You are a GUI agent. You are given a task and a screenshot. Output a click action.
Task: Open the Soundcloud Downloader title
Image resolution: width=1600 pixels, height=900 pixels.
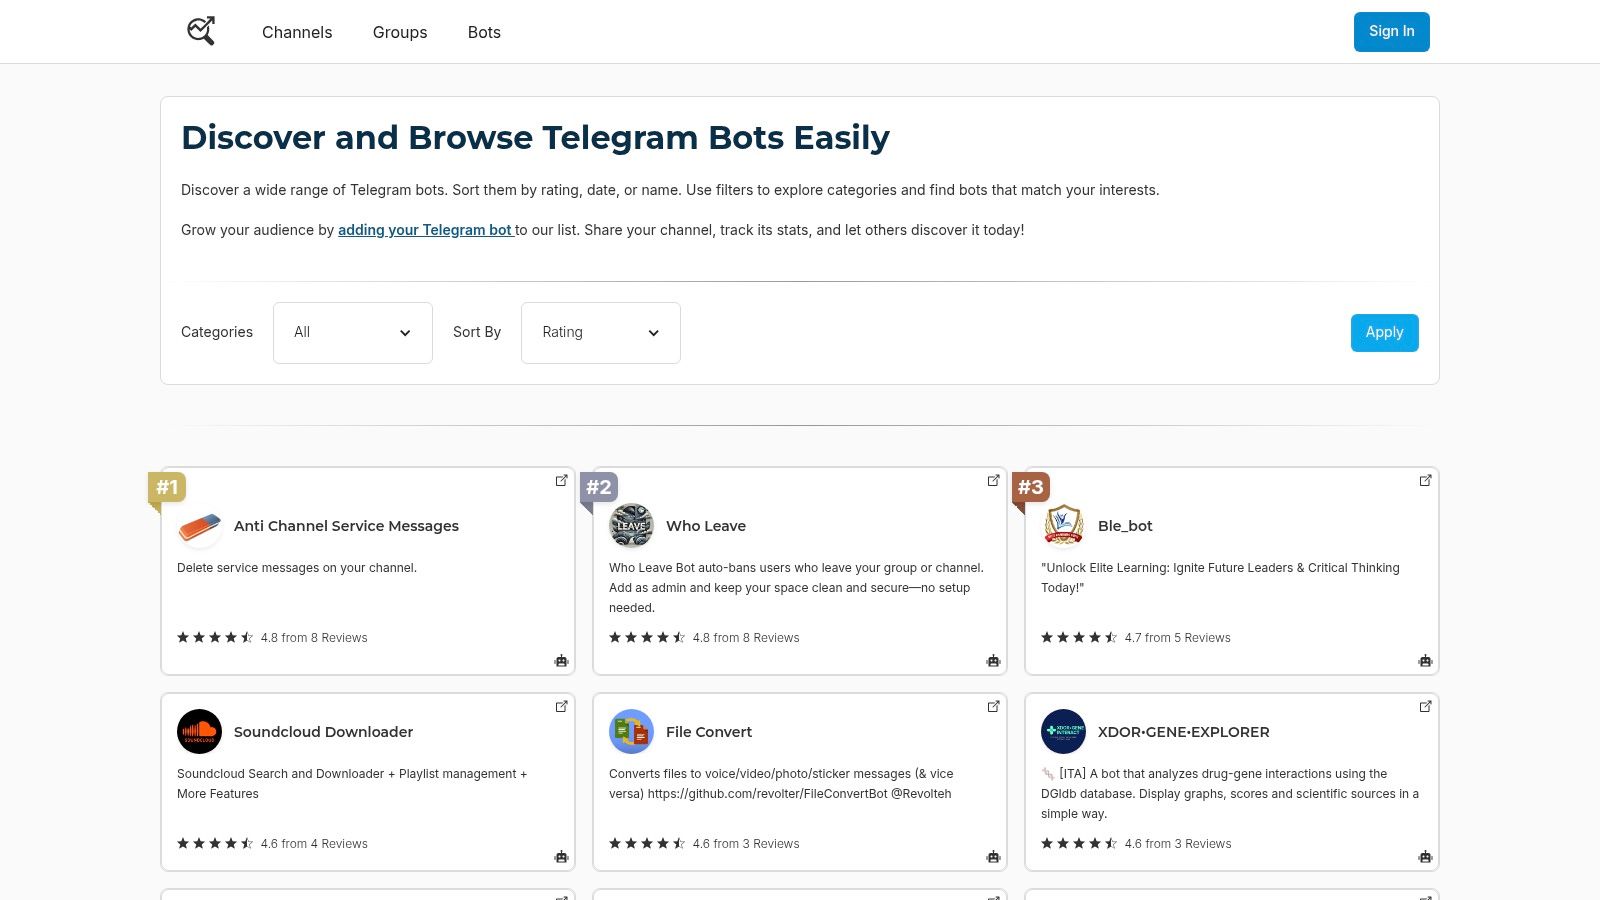tap(323, 732)
